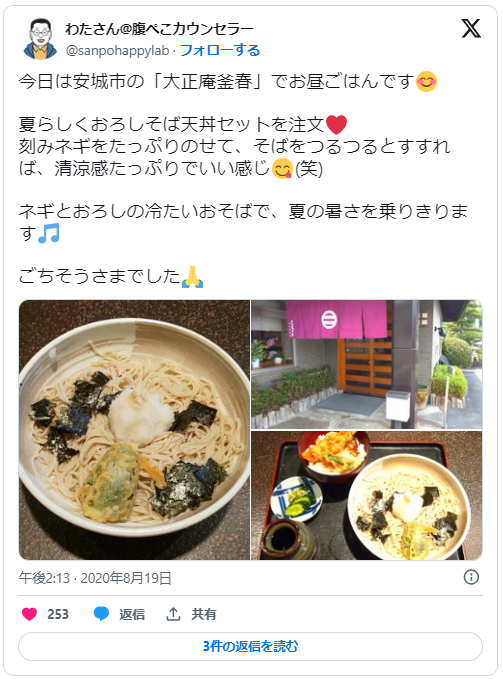Image resolution: width=503 pixels, height=679 pixels.
Task: Click the reply speech bubble icon
Action: (x=102, y=614)
